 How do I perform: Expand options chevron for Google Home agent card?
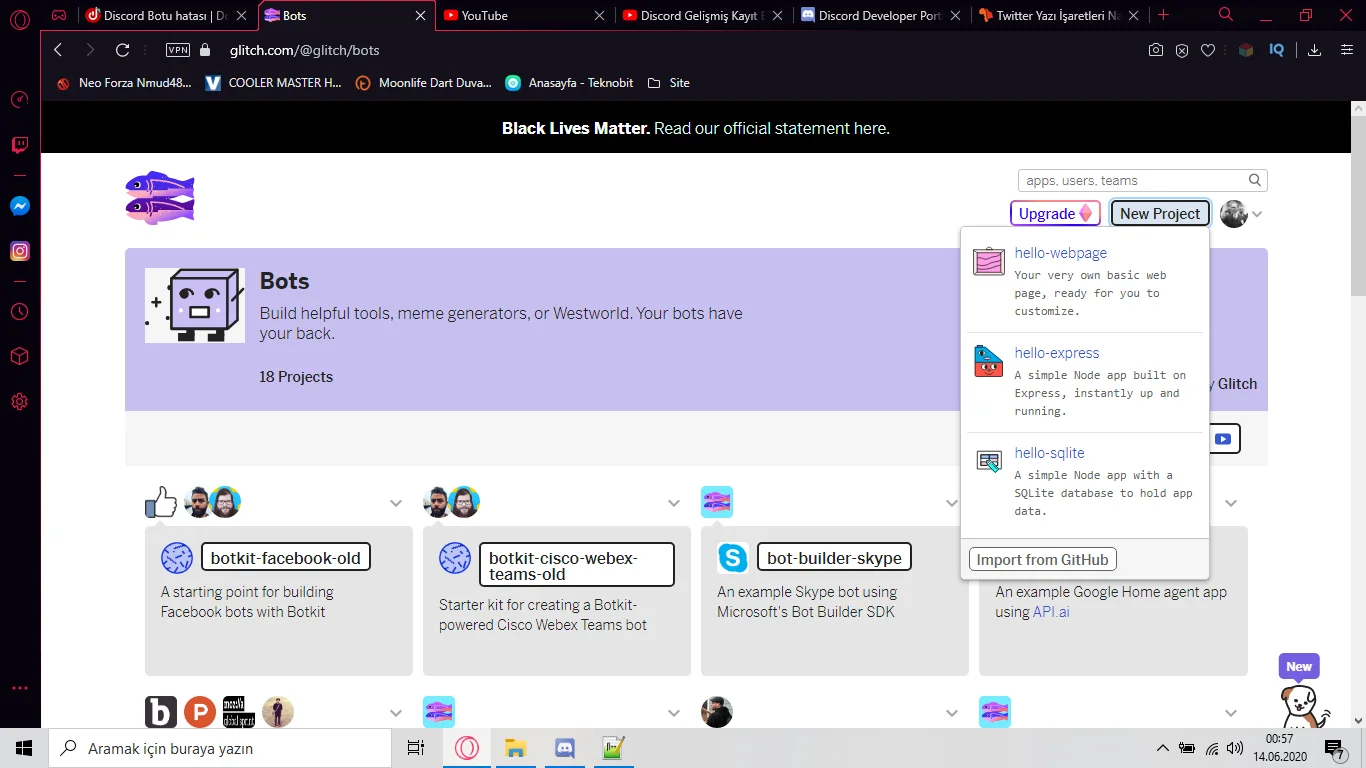1231,503
